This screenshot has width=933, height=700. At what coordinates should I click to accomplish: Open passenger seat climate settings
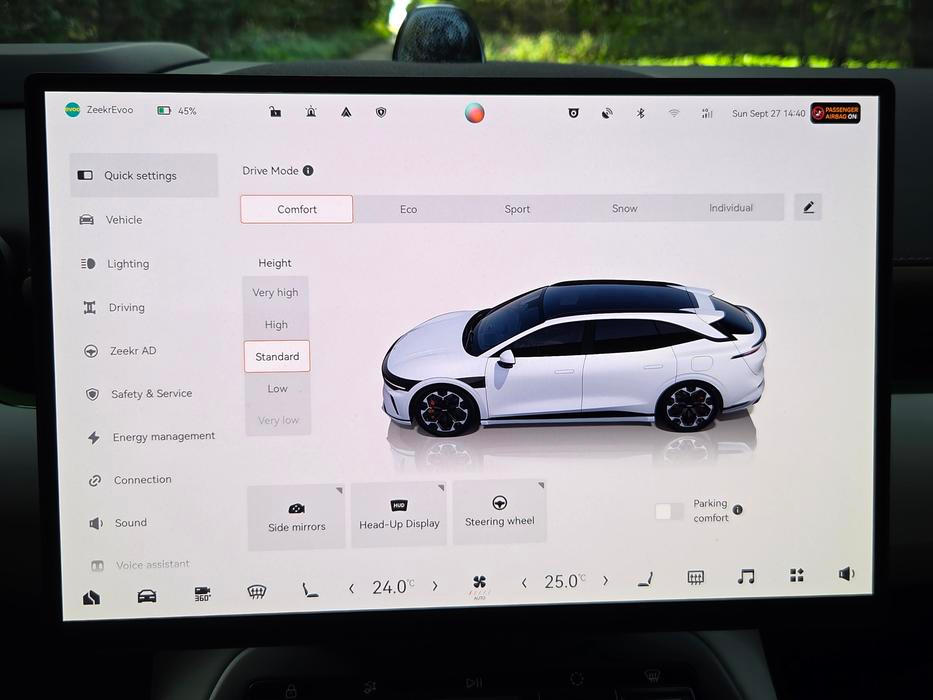(x=645, y=579)
